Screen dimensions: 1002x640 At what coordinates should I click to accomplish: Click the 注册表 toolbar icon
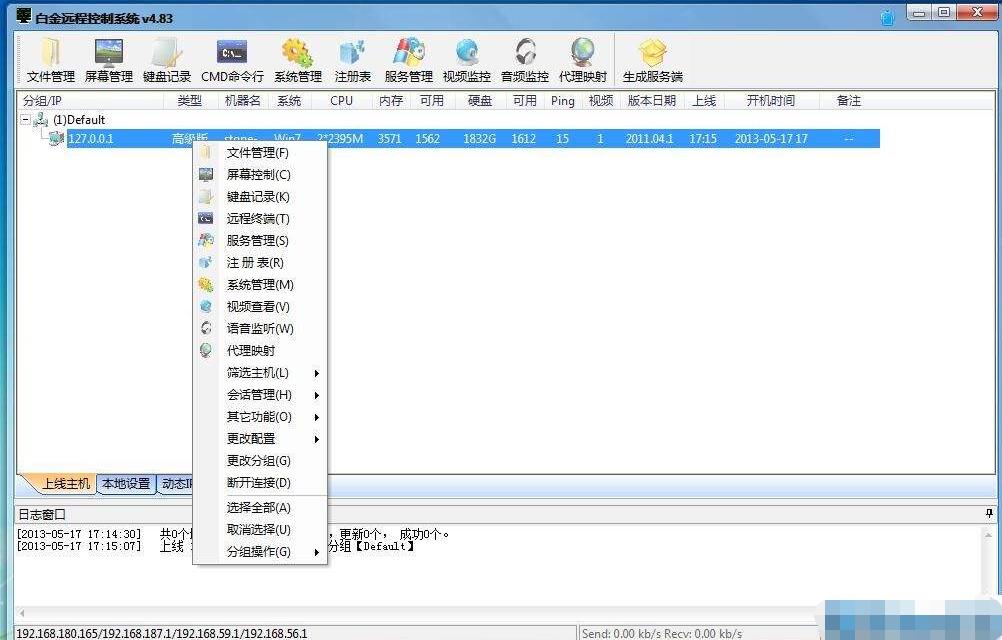352,60
